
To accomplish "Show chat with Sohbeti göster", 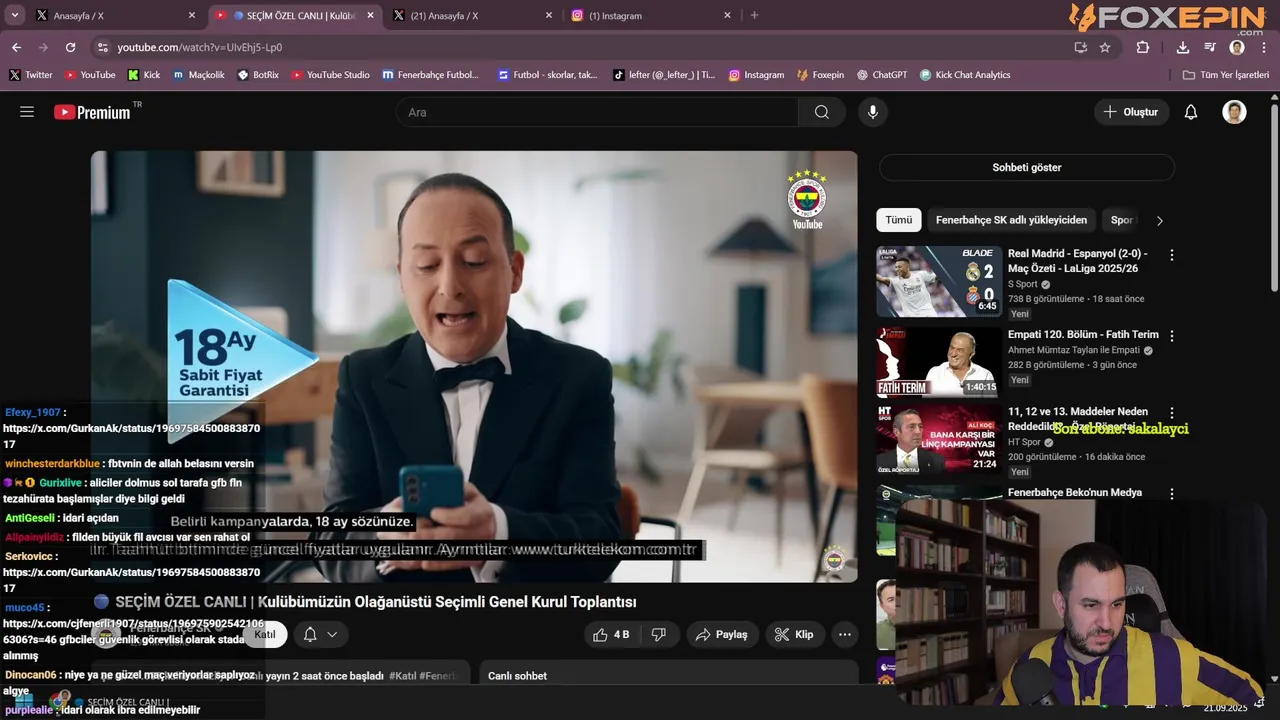I will point(1027,167).
